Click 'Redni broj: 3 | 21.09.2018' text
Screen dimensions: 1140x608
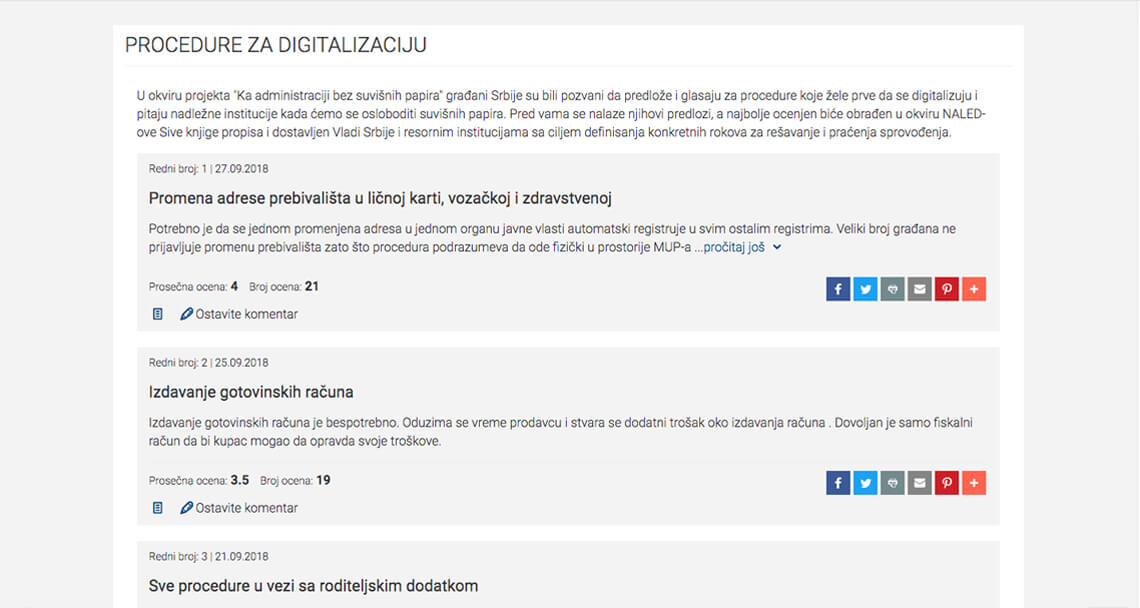209,556
